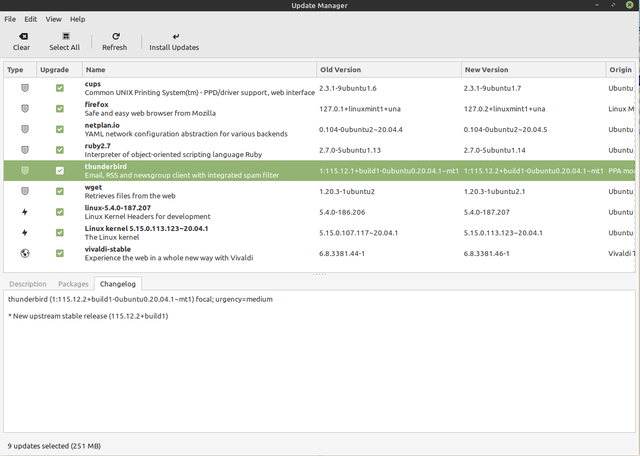This screenshot has height=456, width=640.
Task: Click old version 5.4.0-186.206
Action: 342,212
